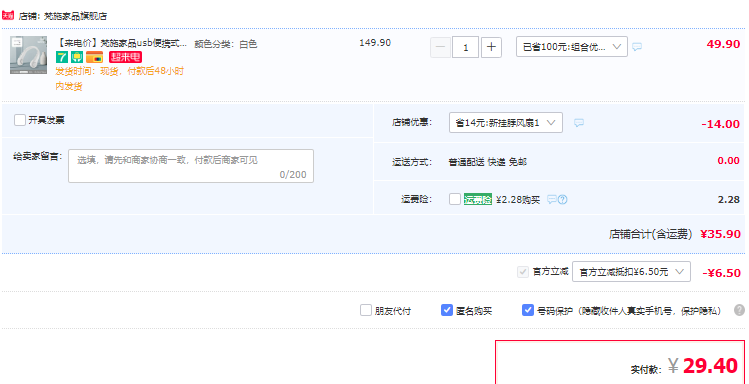
Task: Uncheck the 匿名购买 checkbox
Action: pos(447,310)
